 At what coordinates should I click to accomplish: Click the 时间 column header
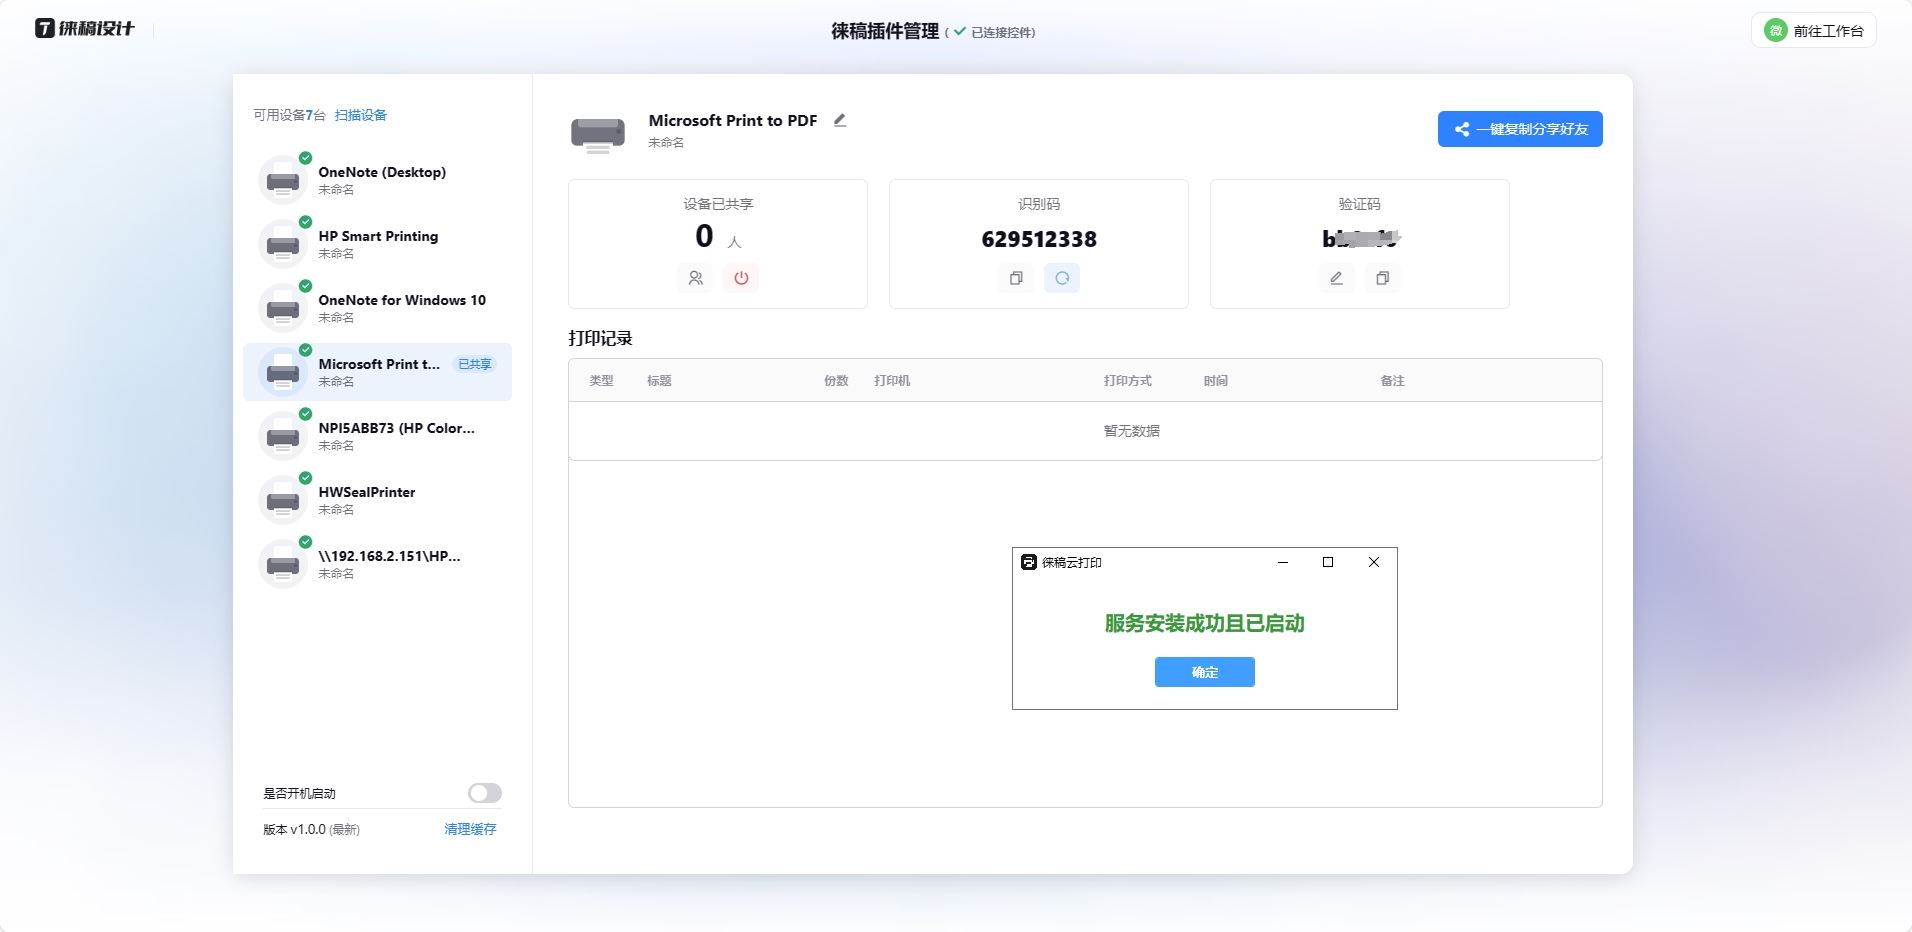(x=1216, y=381)
